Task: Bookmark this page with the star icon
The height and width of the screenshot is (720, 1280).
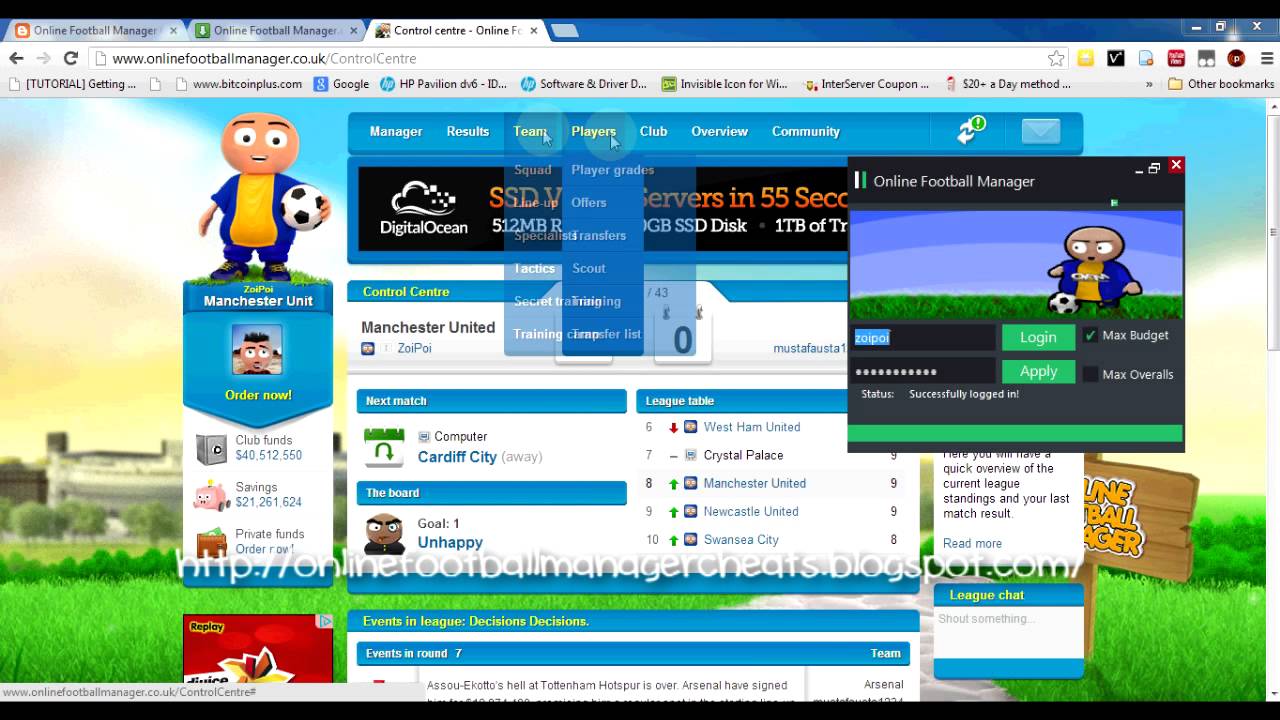Action: click(1056, 58)
